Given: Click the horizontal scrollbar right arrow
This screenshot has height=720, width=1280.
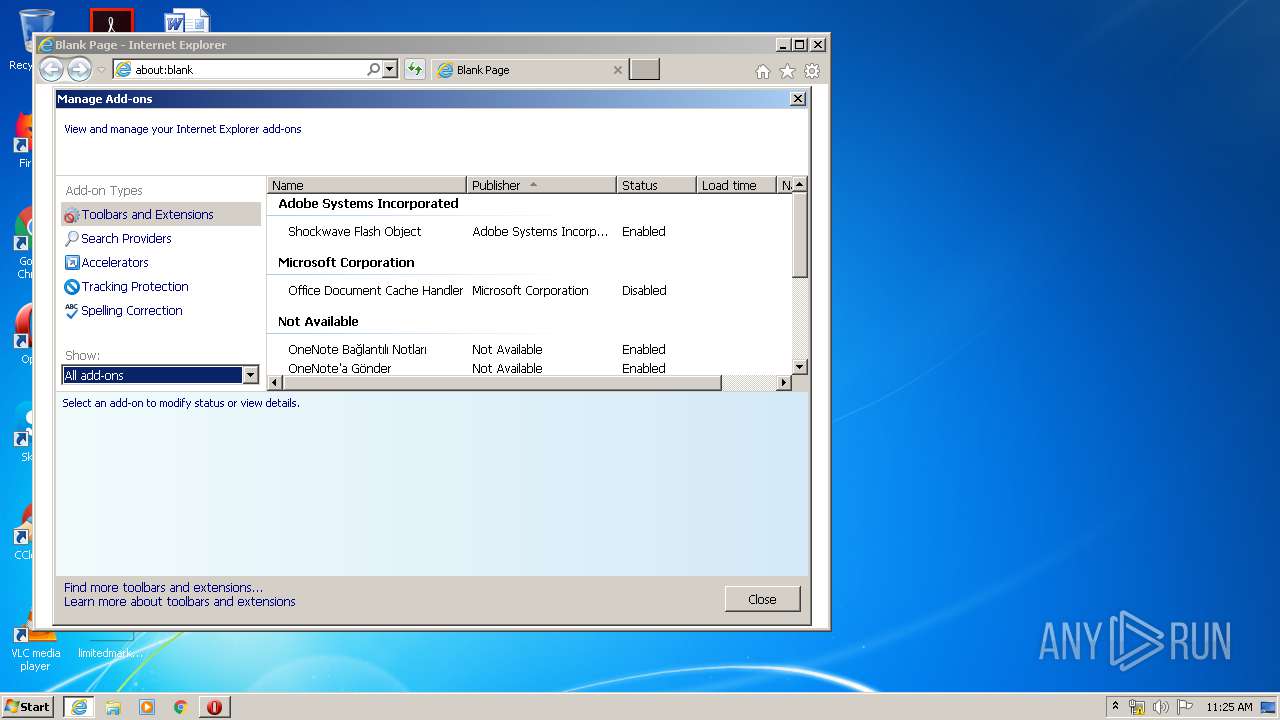Looking at the screenshot, I should (783, 383).
